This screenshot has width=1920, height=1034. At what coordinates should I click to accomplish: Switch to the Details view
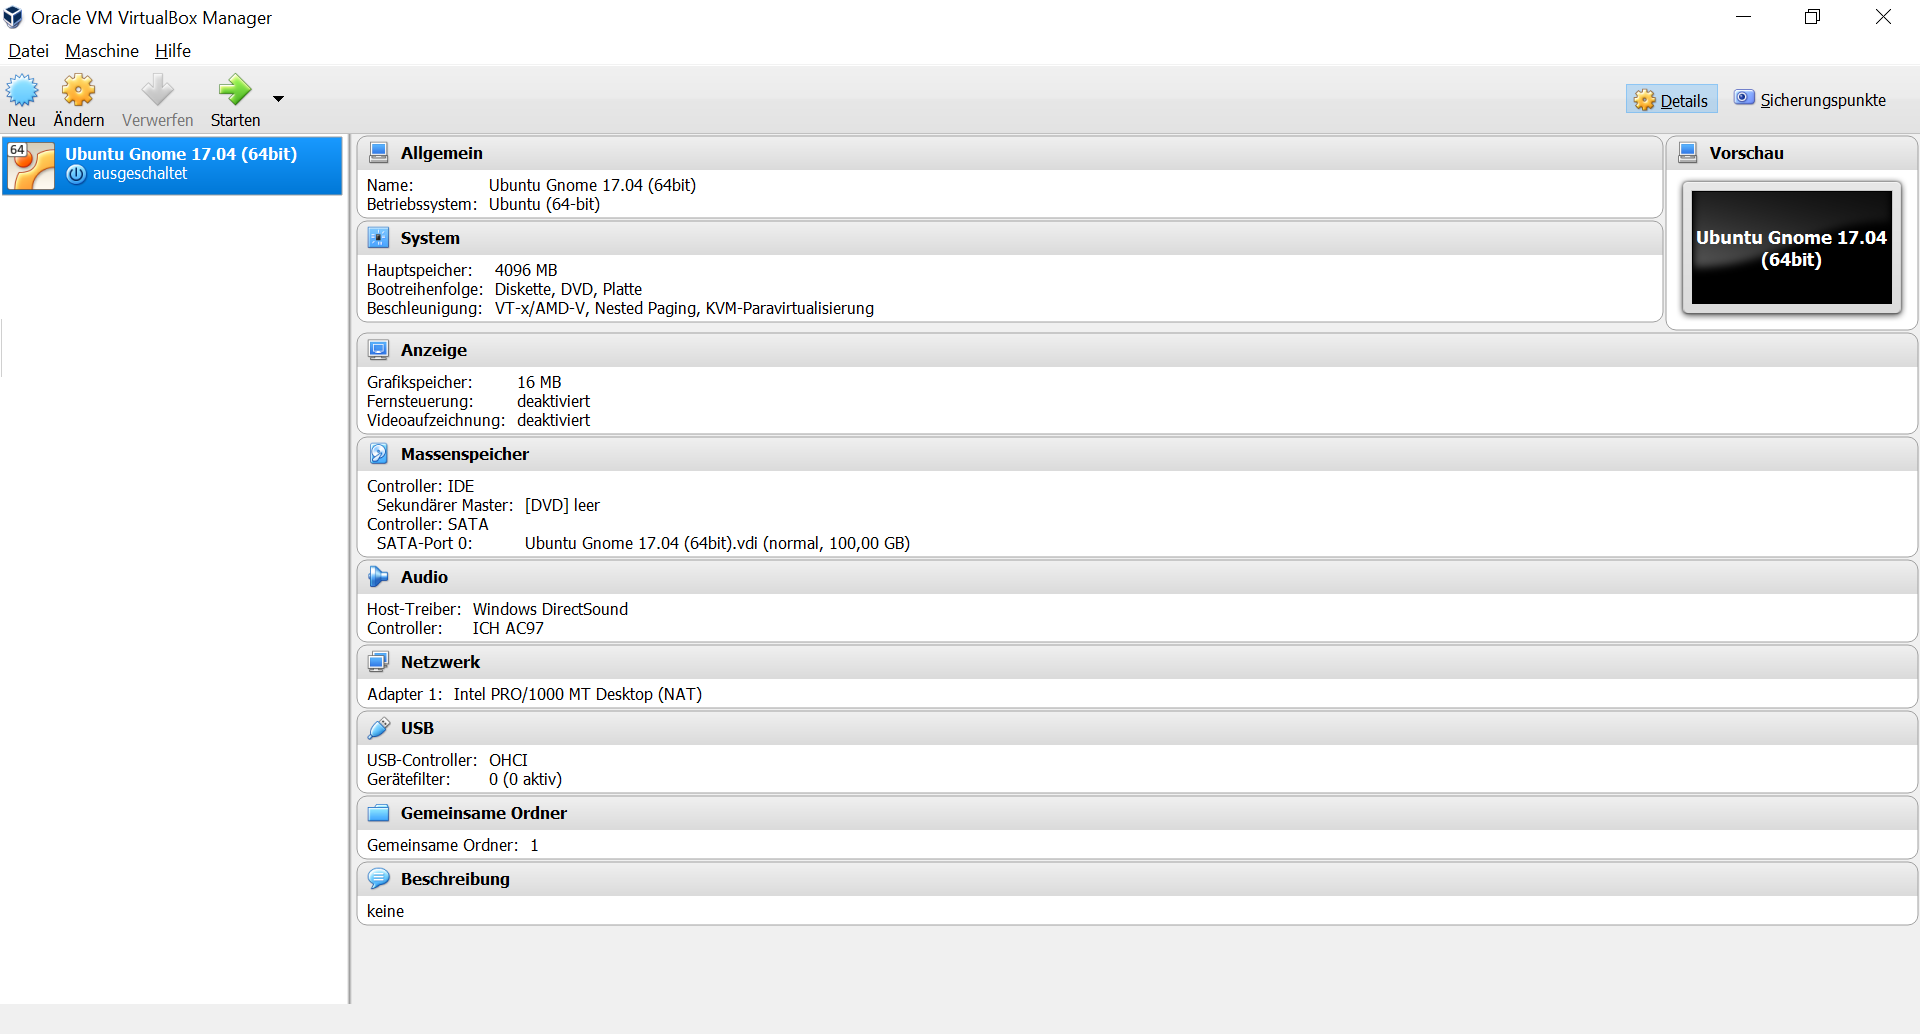pos(1671,100)
